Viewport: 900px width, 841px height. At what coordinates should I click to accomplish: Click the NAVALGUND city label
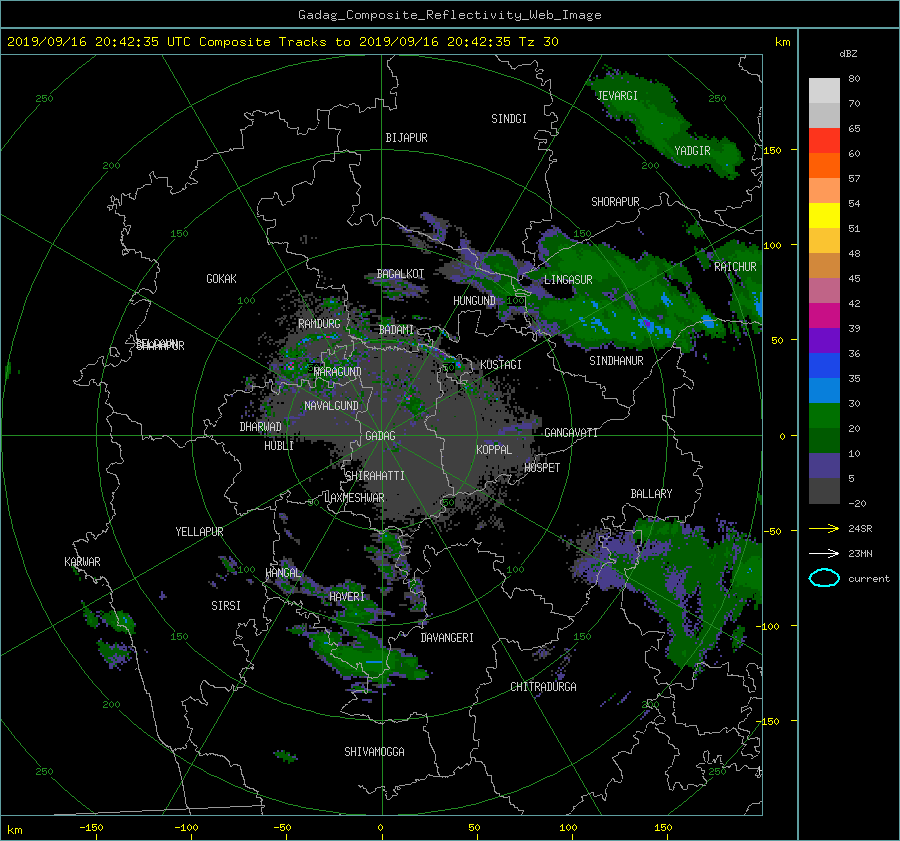point(331,406)
